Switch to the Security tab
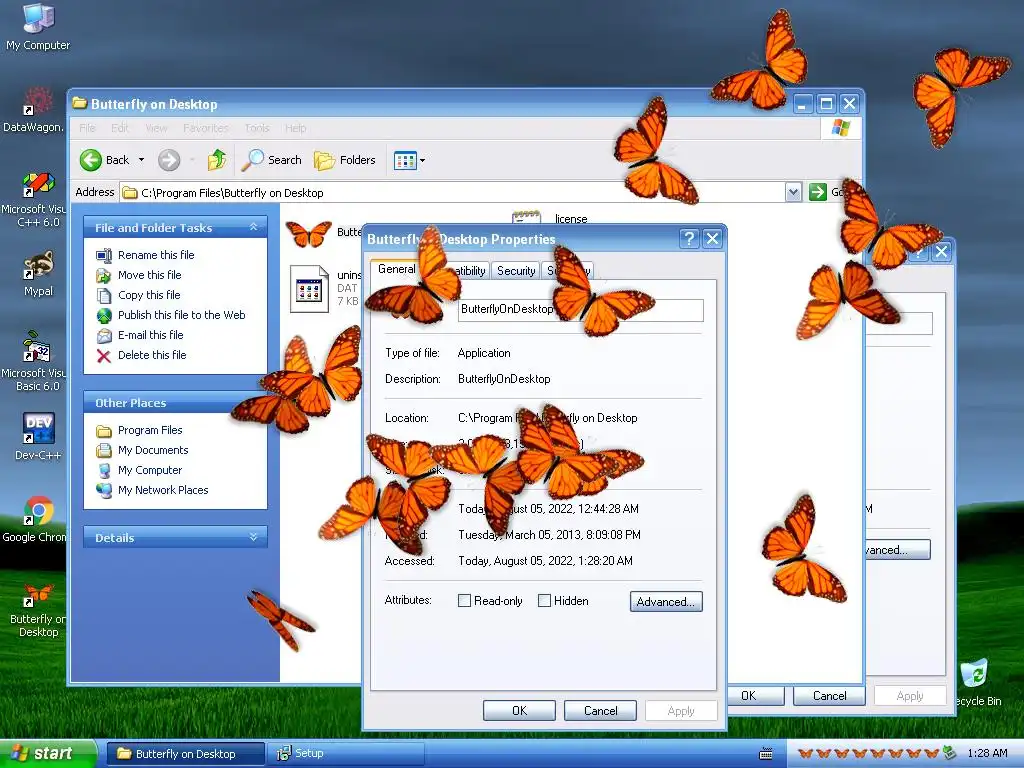 (x=516, y=271)
